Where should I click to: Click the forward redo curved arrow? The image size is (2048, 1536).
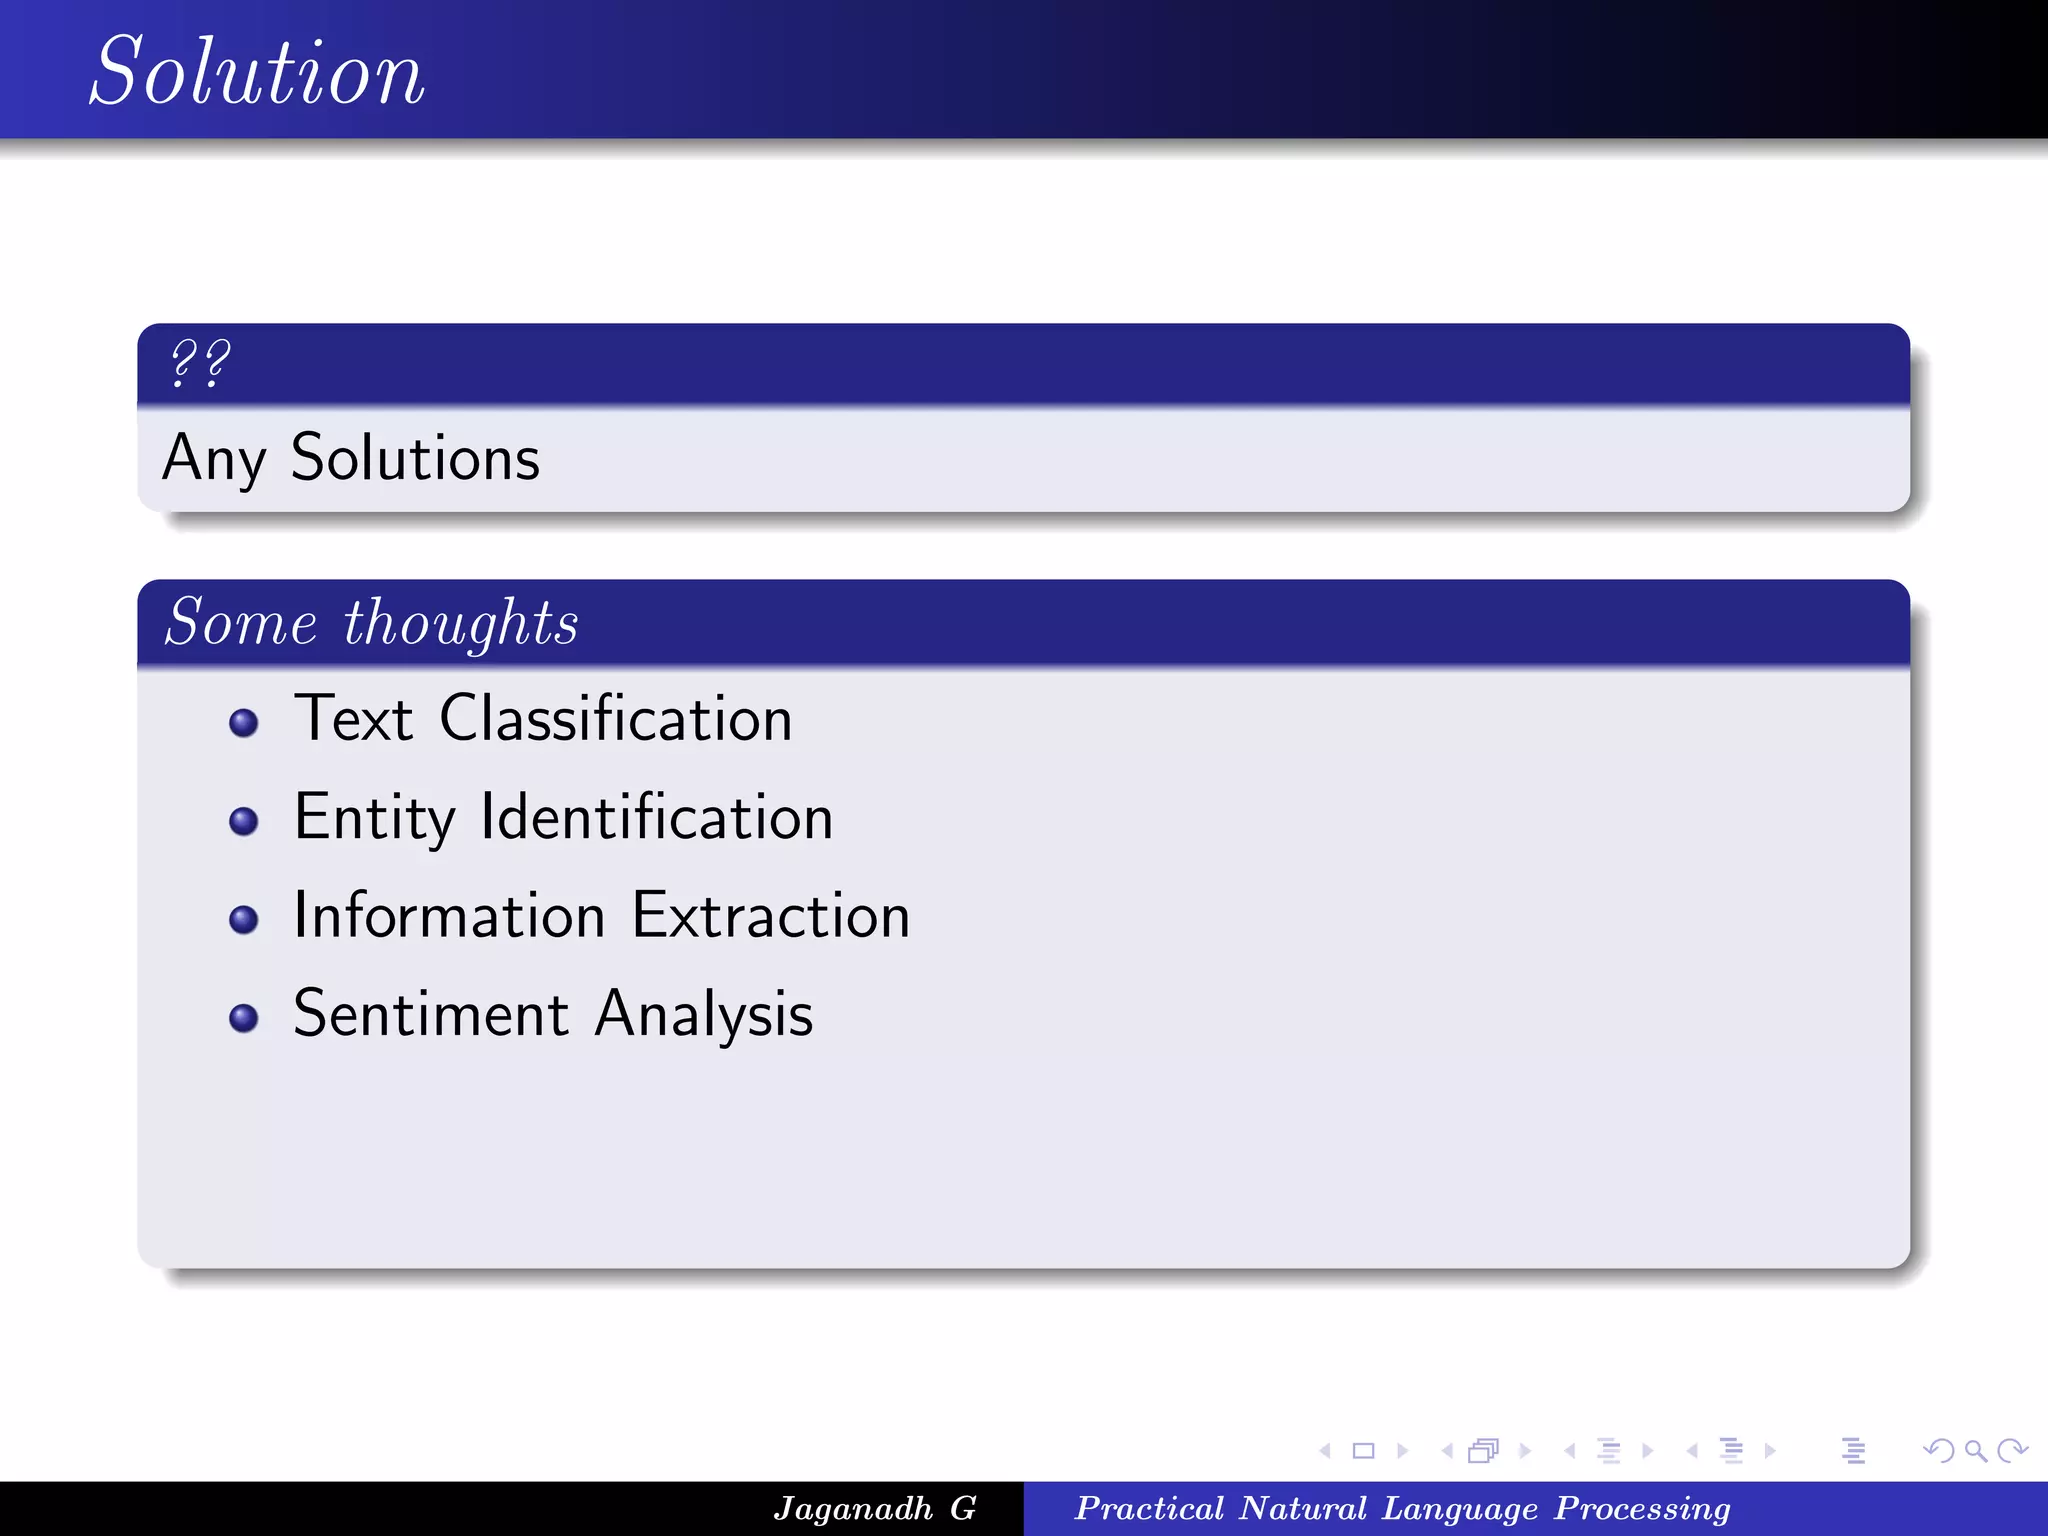point(2012,1450)
